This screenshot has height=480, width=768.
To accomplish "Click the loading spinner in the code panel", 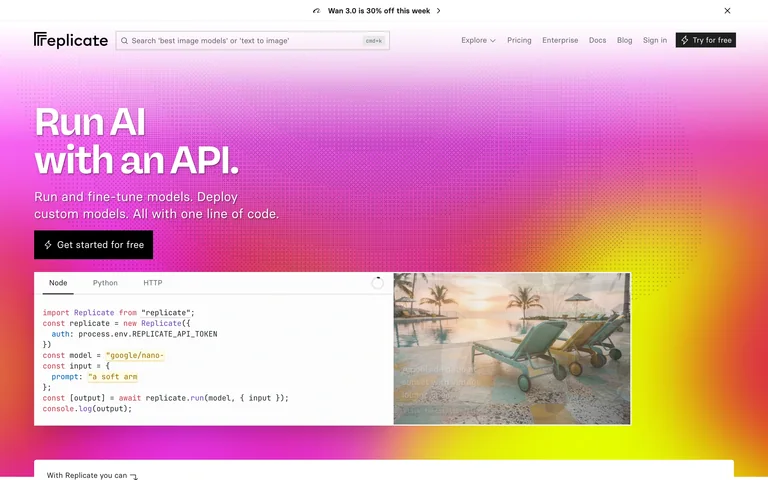I will click(377, 283).
